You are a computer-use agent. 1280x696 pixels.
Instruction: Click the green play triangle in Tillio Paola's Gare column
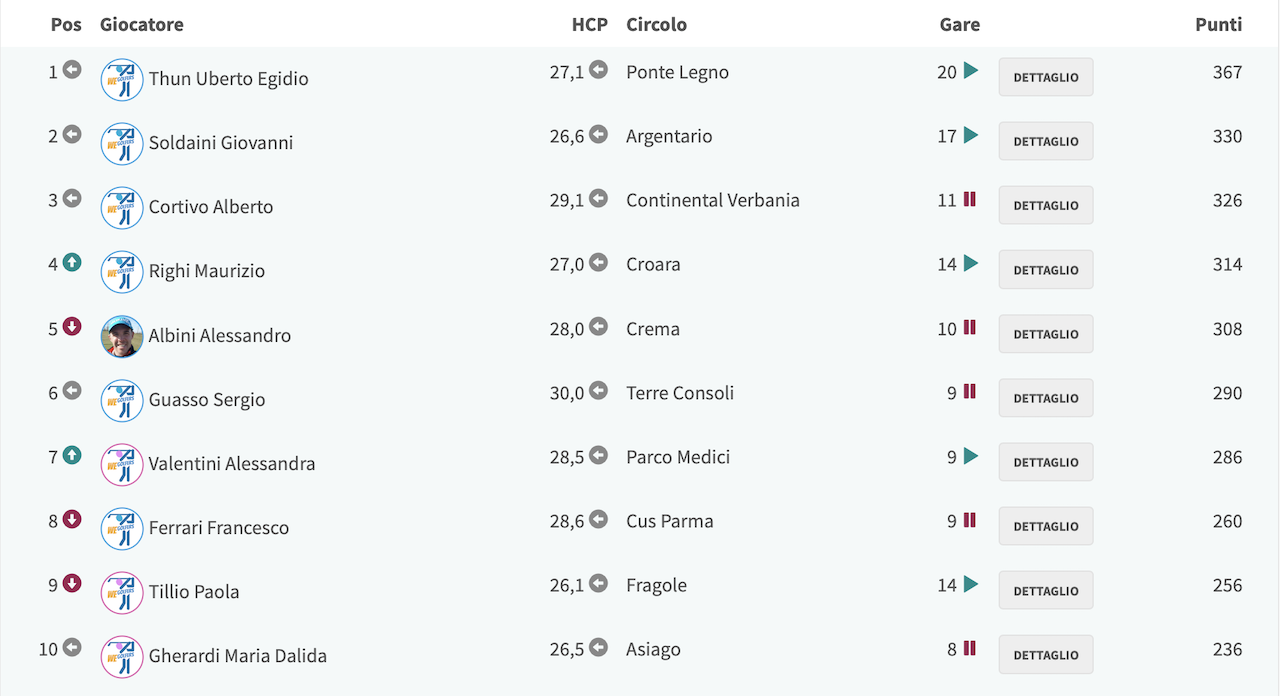(x=971, y=584)
